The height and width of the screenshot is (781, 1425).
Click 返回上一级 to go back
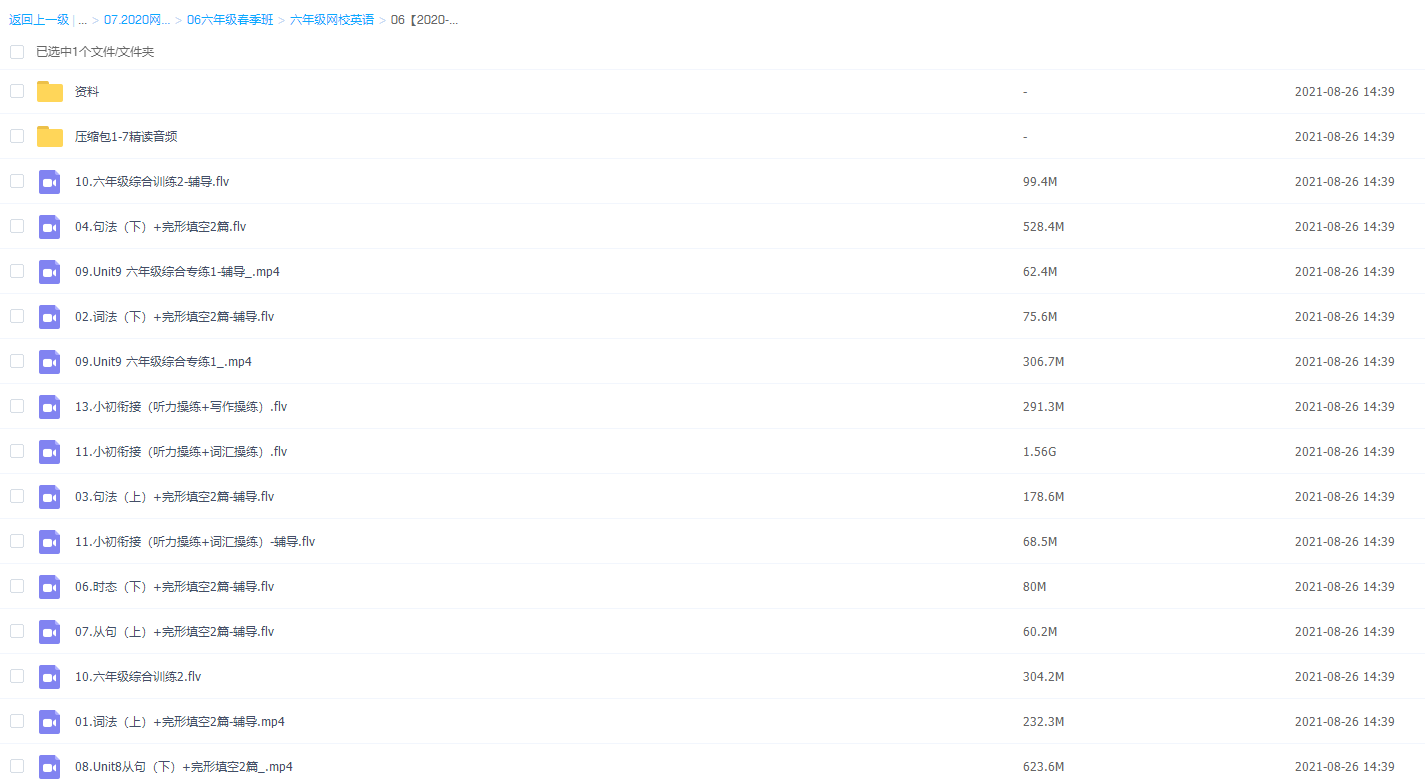[x=39, y=20]
